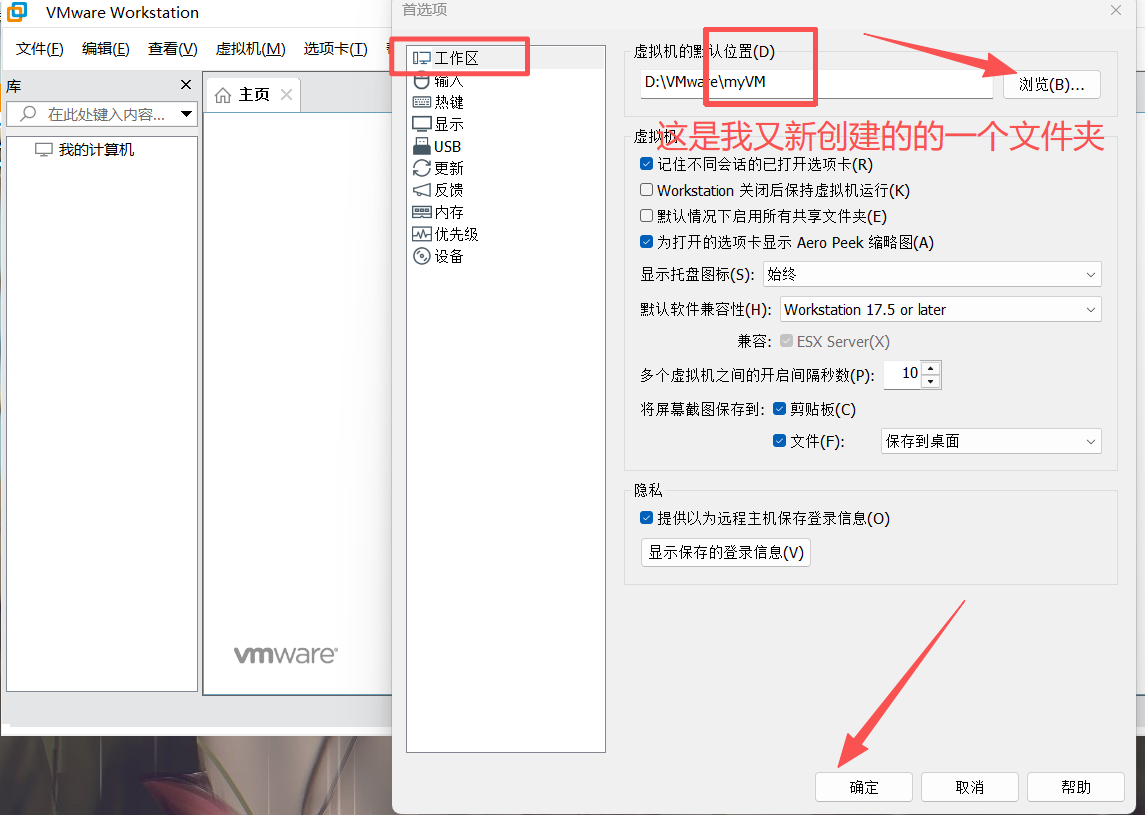This screenshot has width=1145, height=815.
Task: Toggle 提供以为远程主机保存登录信息 checkbox
Action: pos(646,517)
